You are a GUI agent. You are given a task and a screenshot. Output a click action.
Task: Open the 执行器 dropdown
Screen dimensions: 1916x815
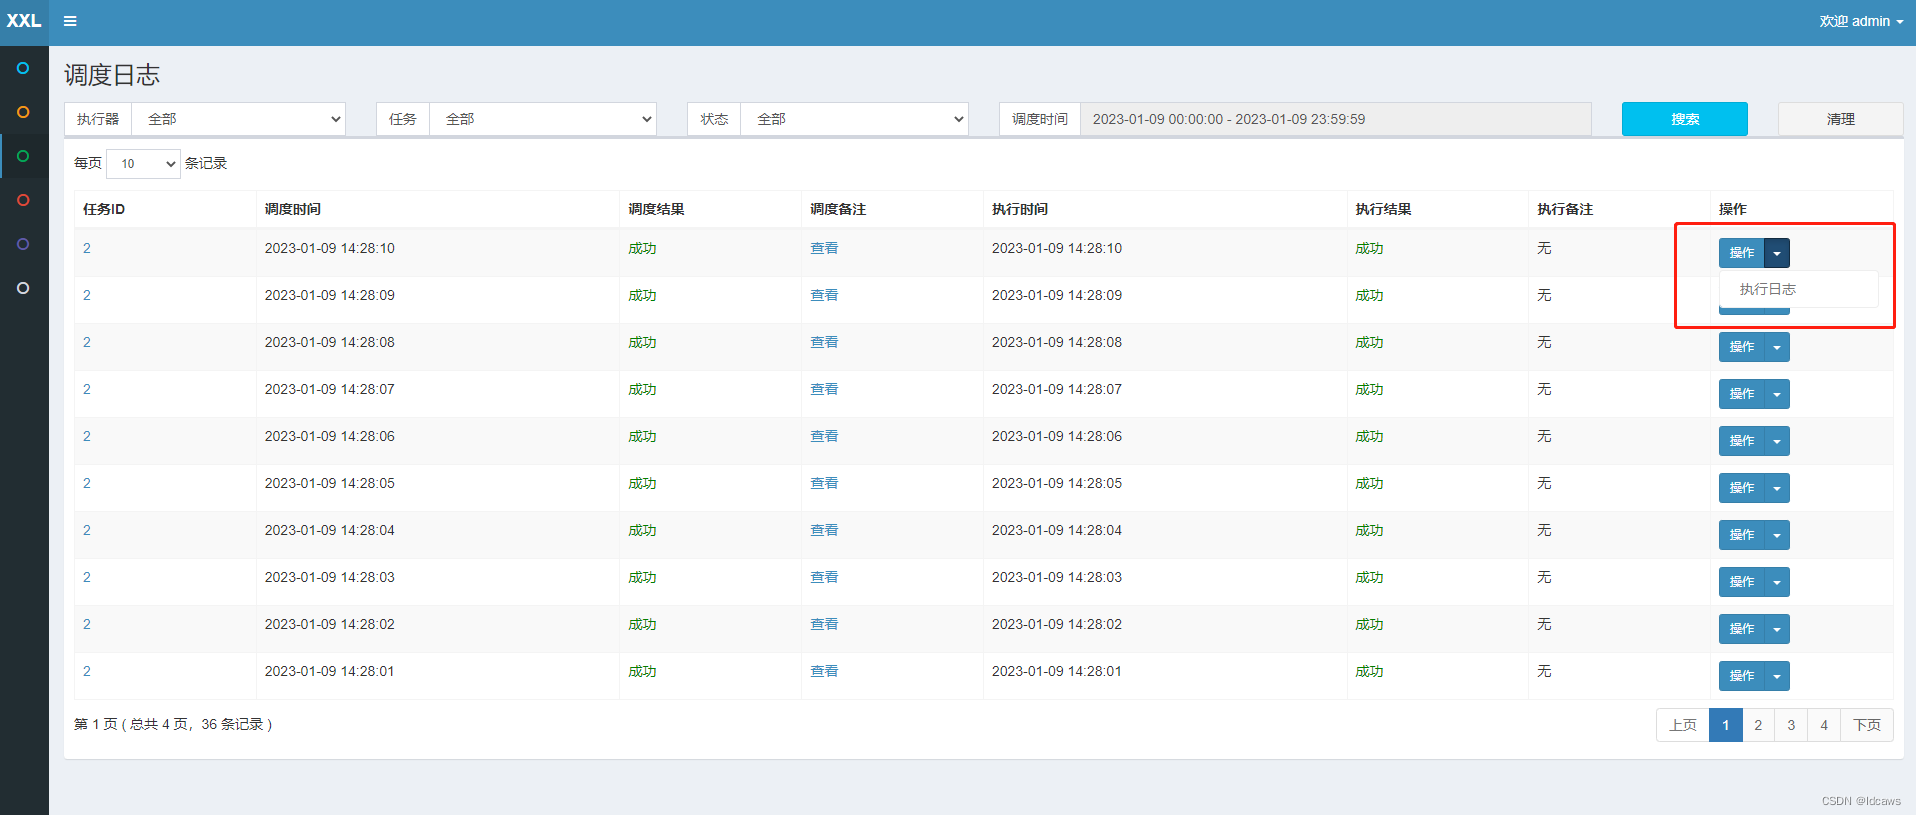pos(238,119)
